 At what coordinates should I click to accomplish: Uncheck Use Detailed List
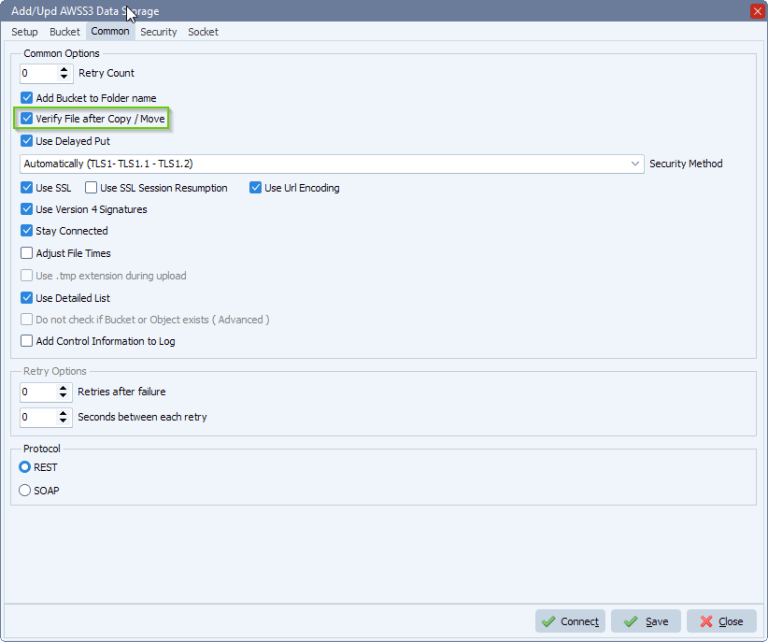(x=27, y=298)
